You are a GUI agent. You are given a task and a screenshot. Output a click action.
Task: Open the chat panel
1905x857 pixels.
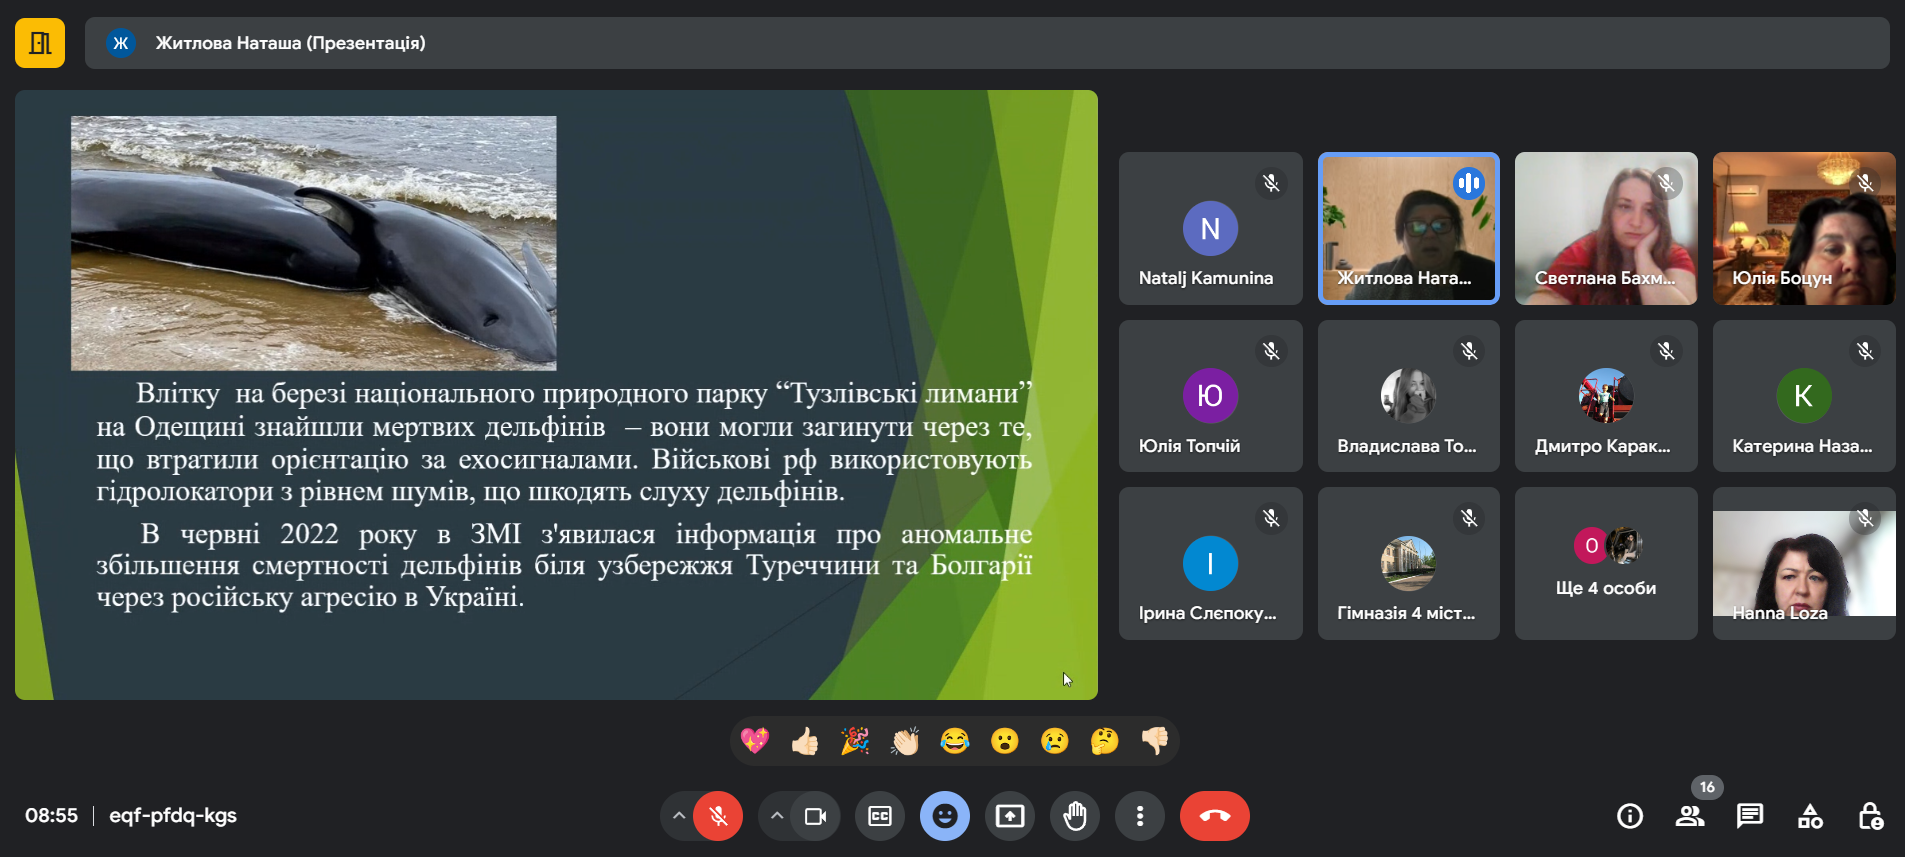tap(1750, 816)
